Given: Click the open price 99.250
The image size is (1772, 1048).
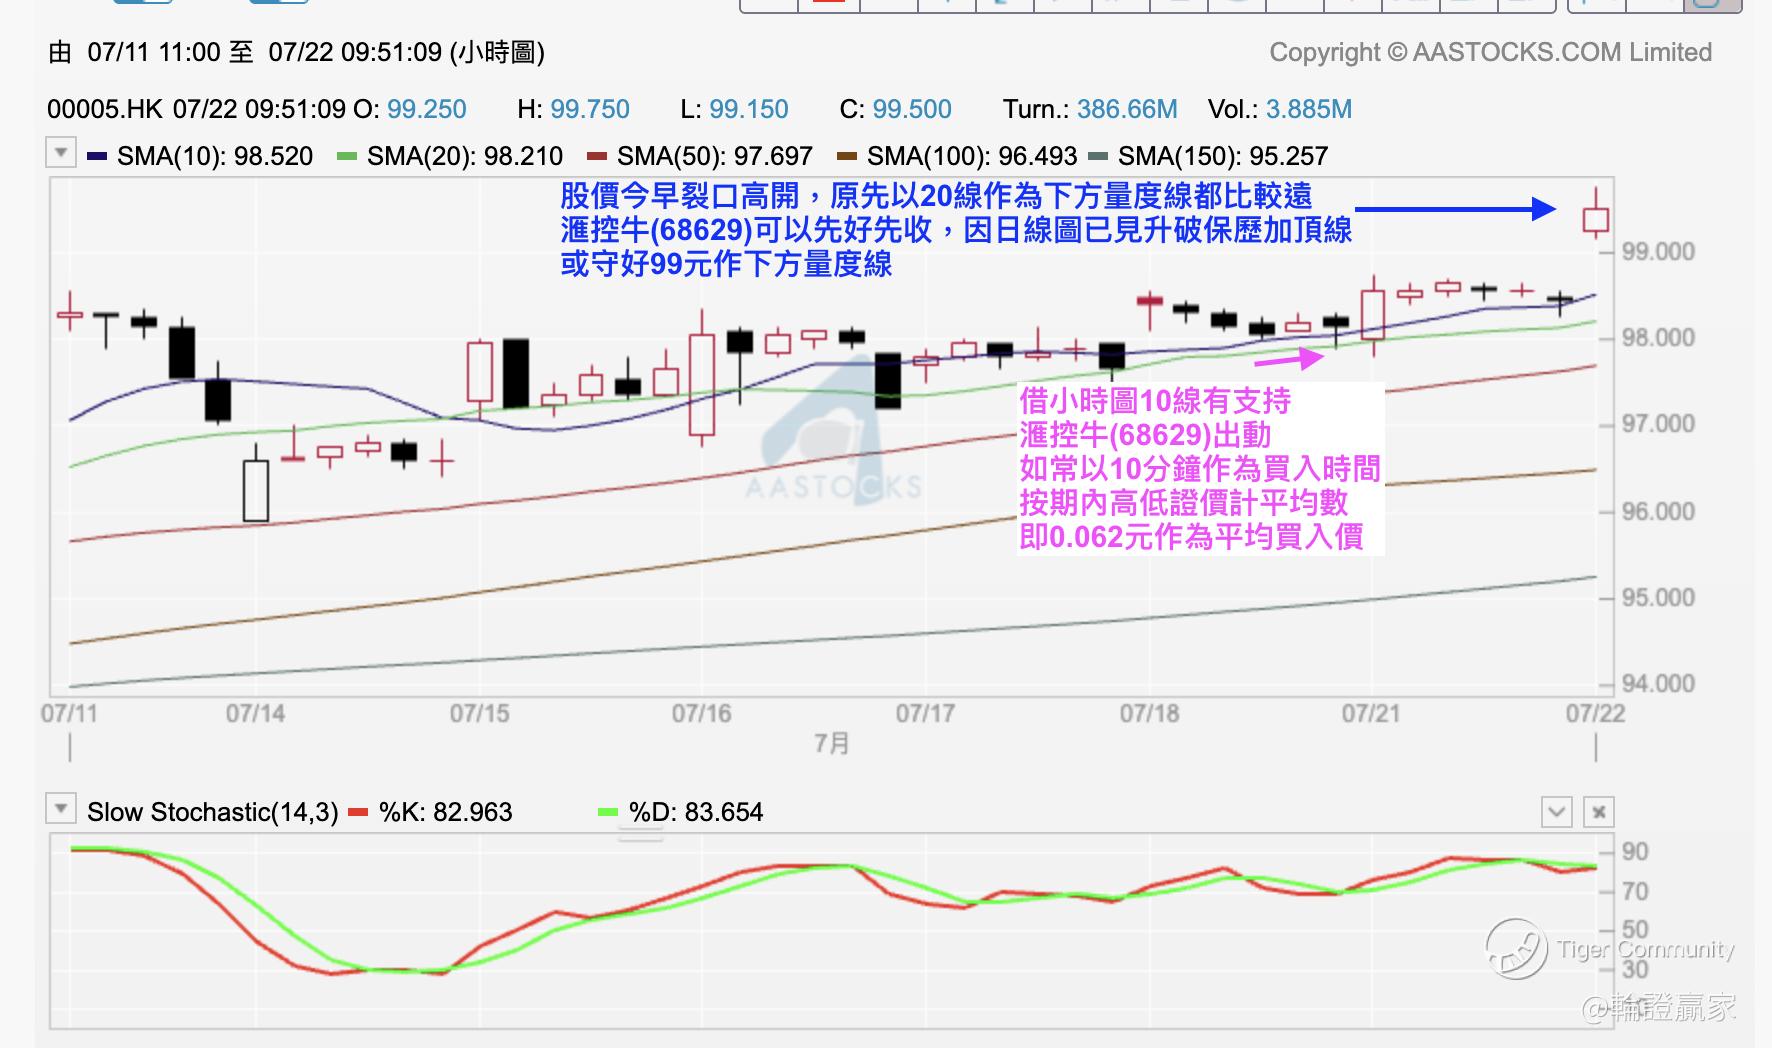Looking at the screenshot, I should click(427, 109).
